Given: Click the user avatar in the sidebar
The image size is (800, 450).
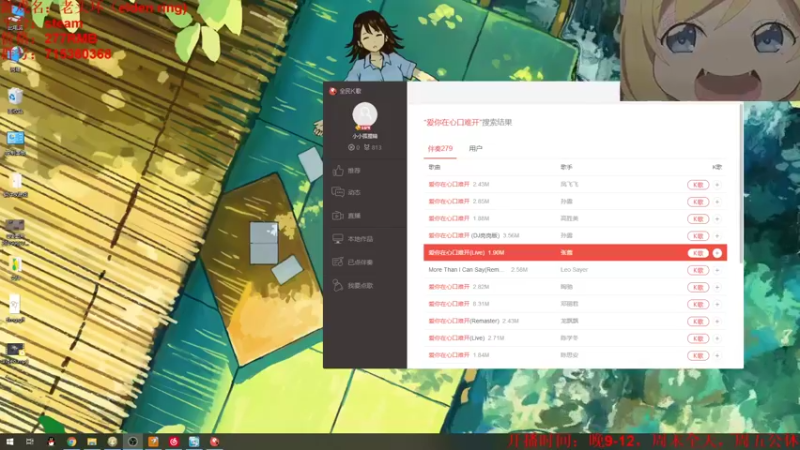Looking at the screenshot, I should click(365, 114).
